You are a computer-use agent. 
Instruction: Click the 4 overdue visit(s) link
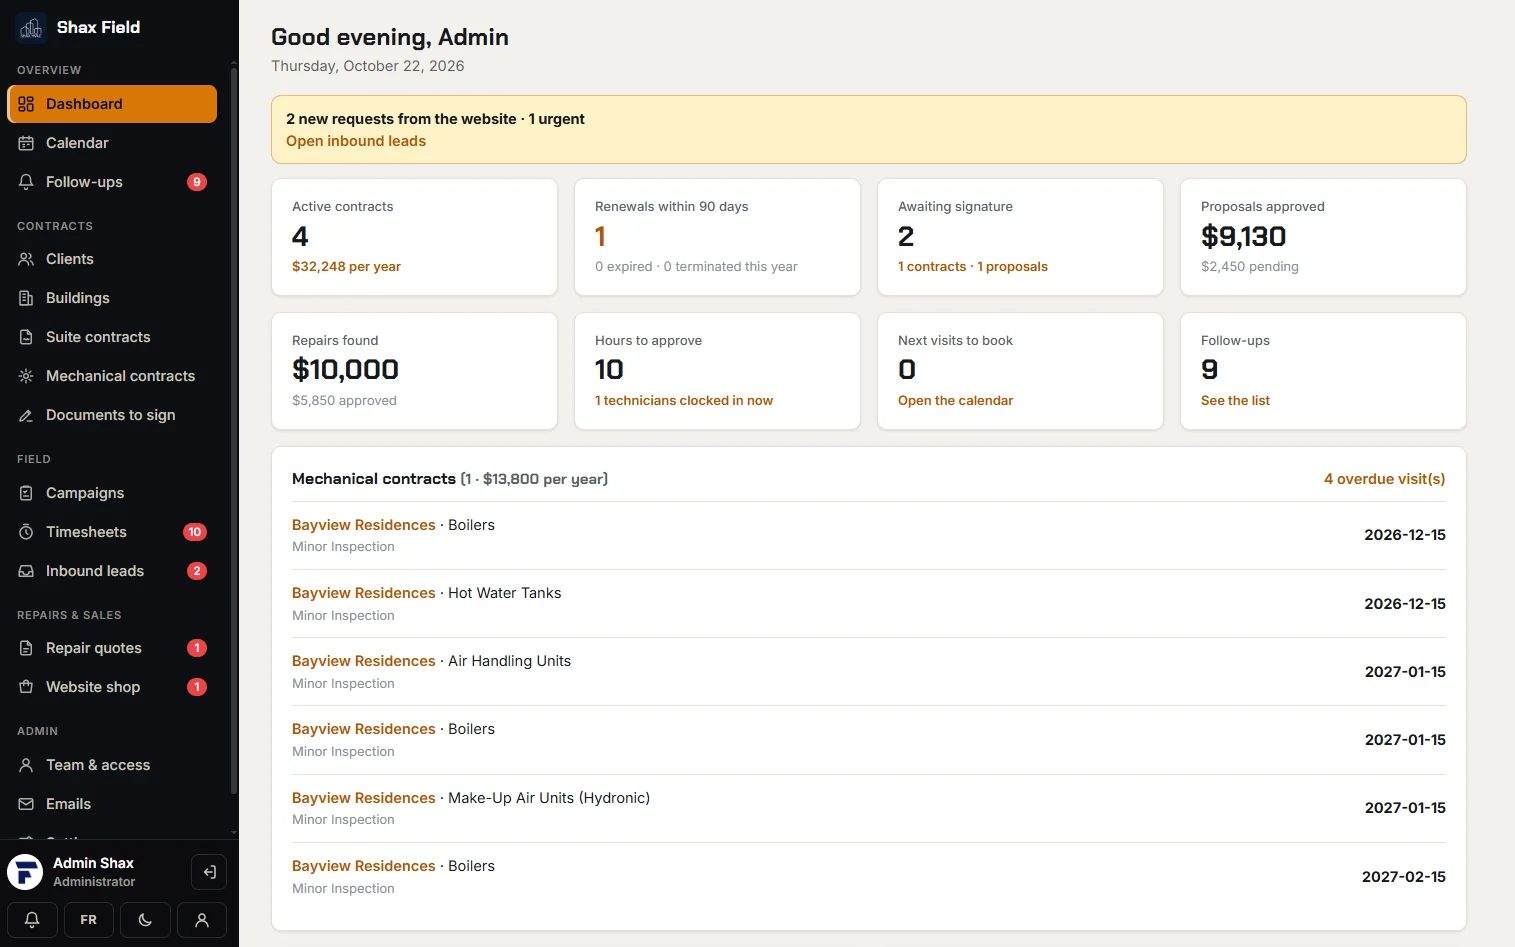1384,479
